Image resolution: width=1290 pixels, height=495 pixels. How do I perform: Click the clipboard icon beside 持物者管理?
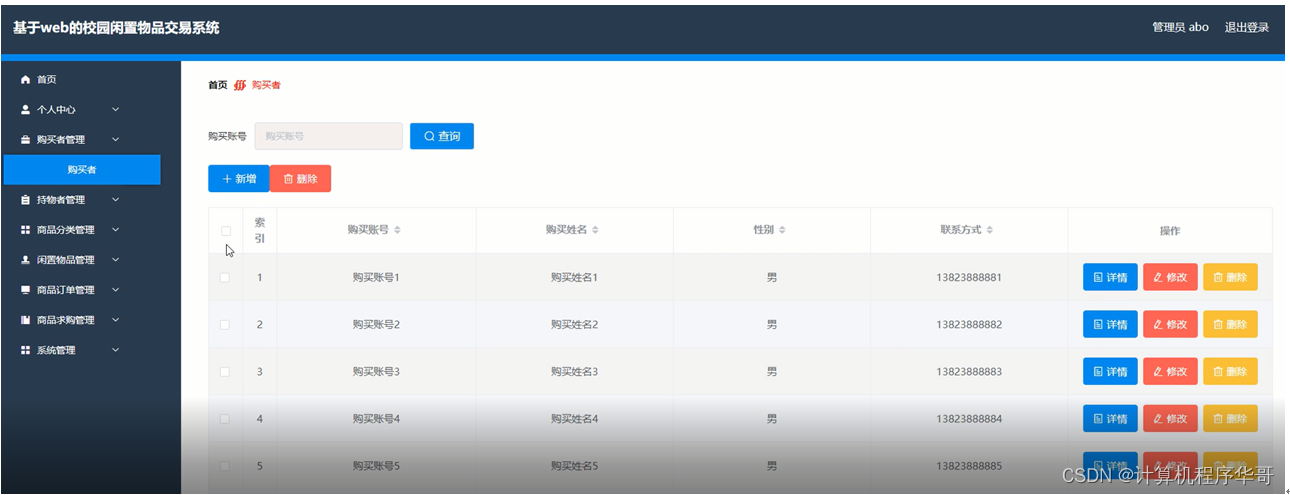coord(26,200)
